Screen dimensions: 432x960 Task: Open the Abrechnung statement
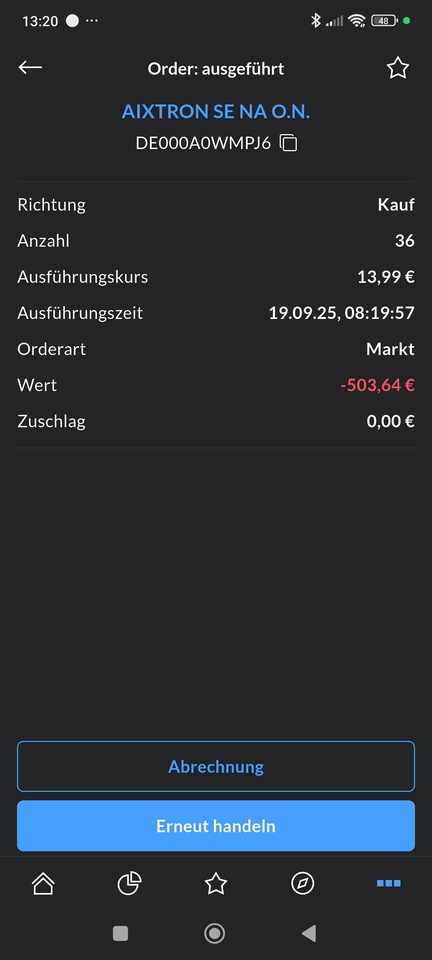[216, 767]
